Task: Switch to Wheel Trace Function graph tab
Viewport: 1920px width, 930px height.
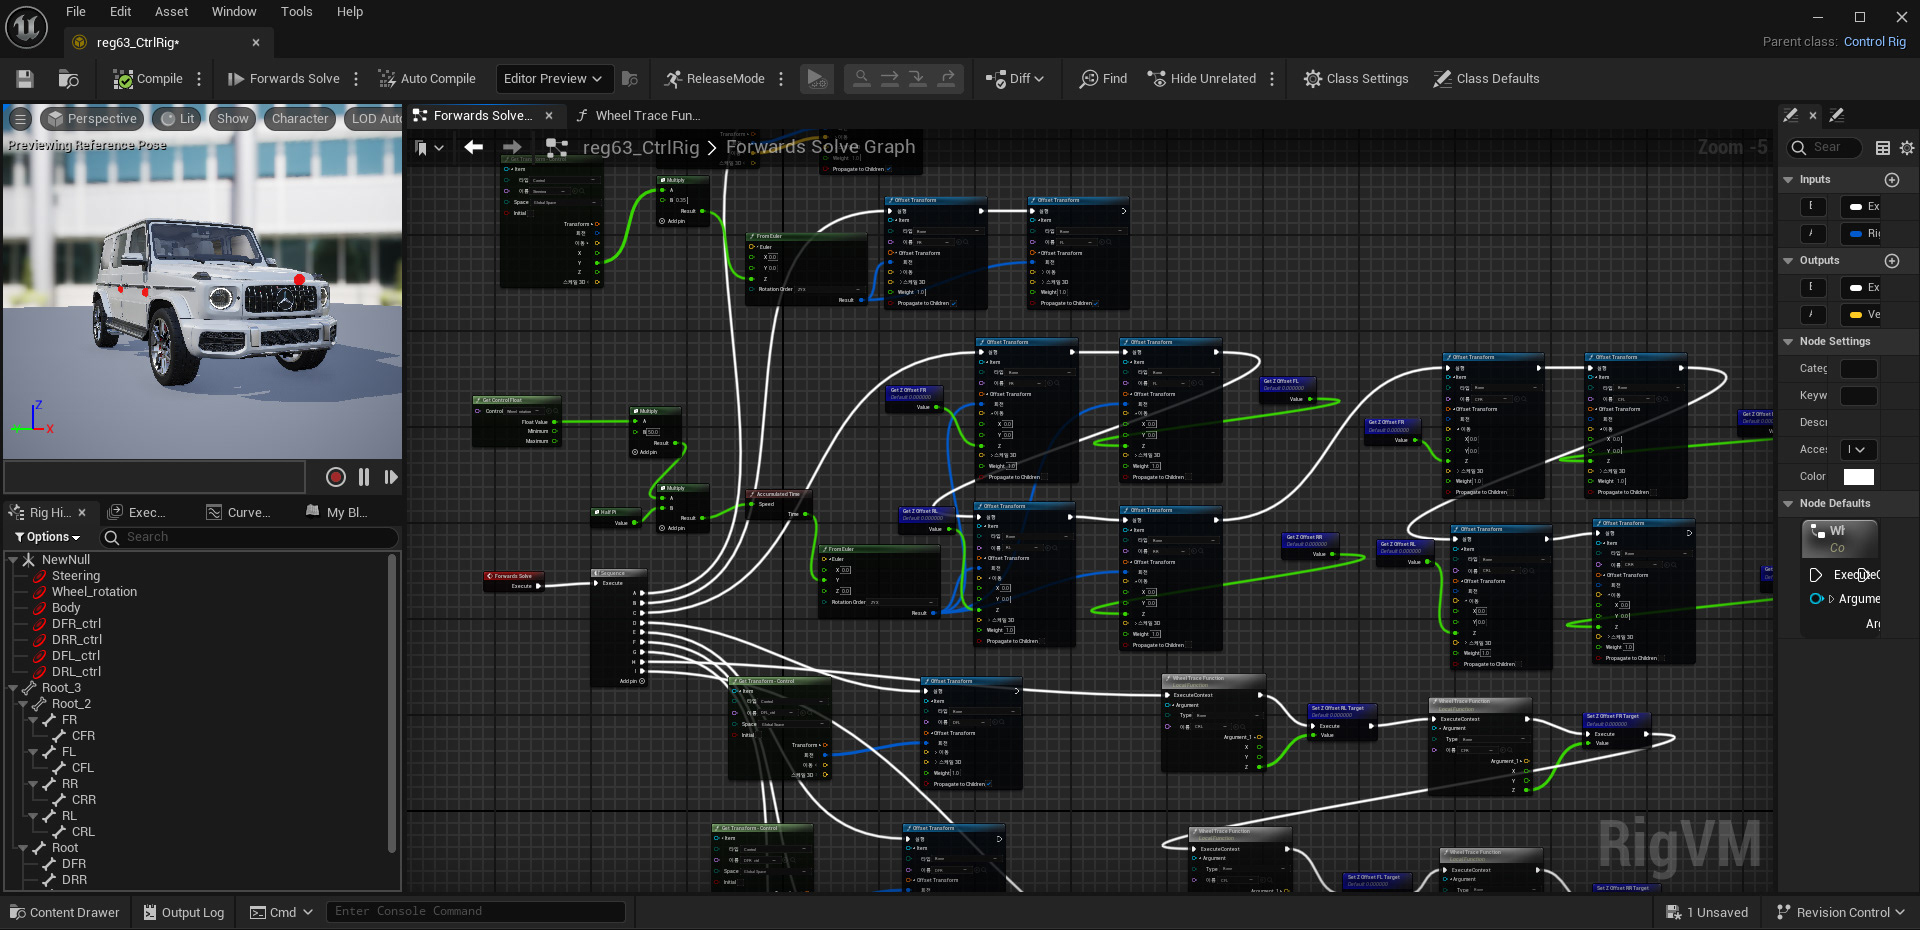Action: point(638,116)
